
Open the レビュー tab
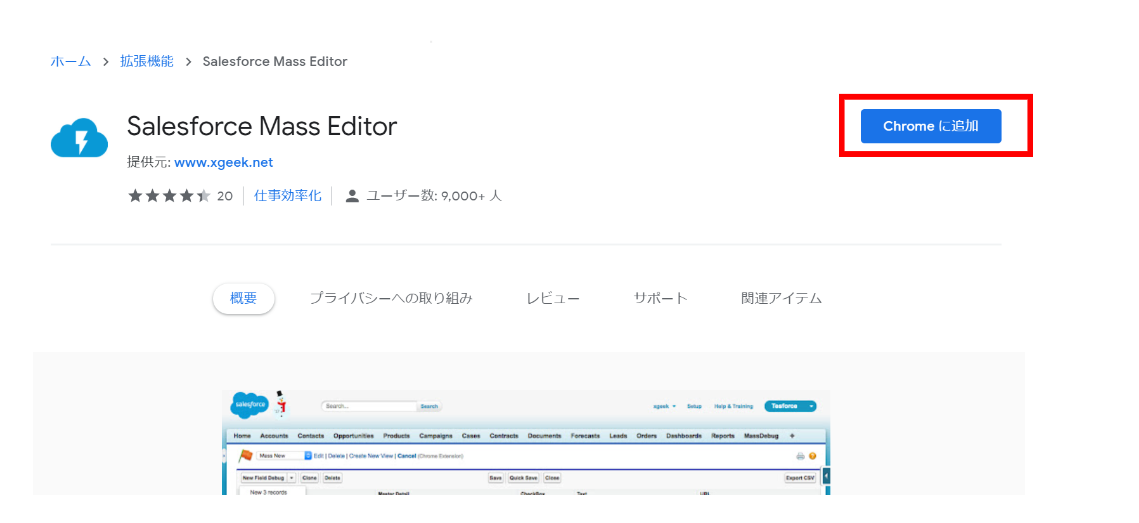pyautogui.click(x=554, y=299)
